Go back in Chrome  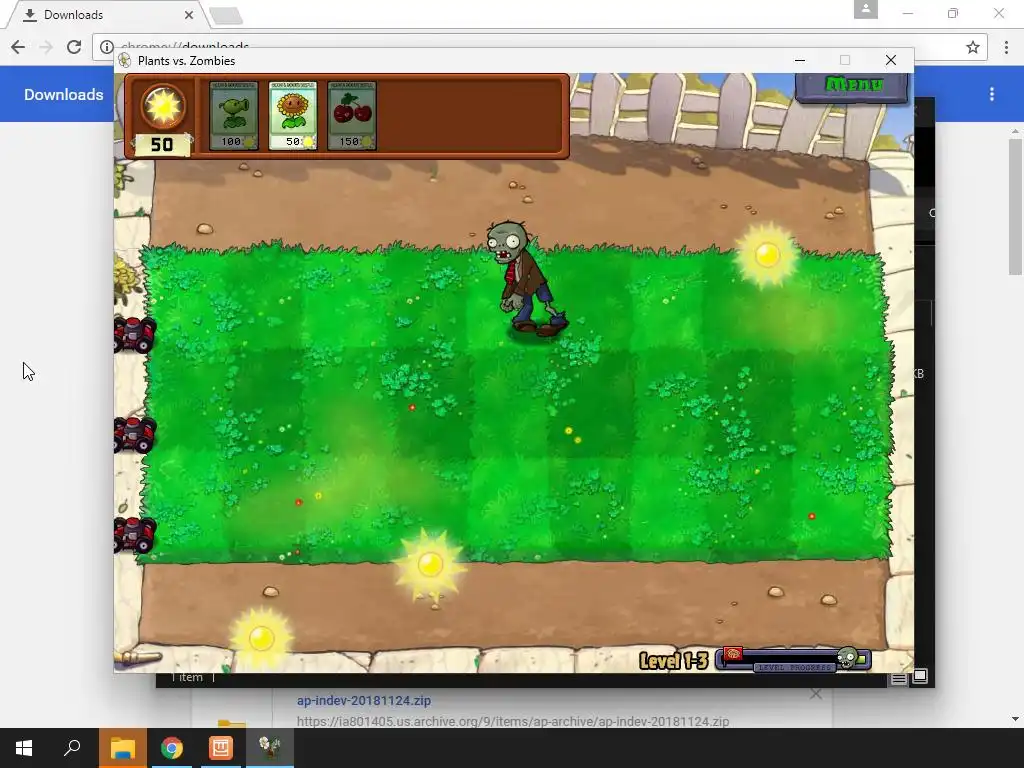click(x=18, y=47)
